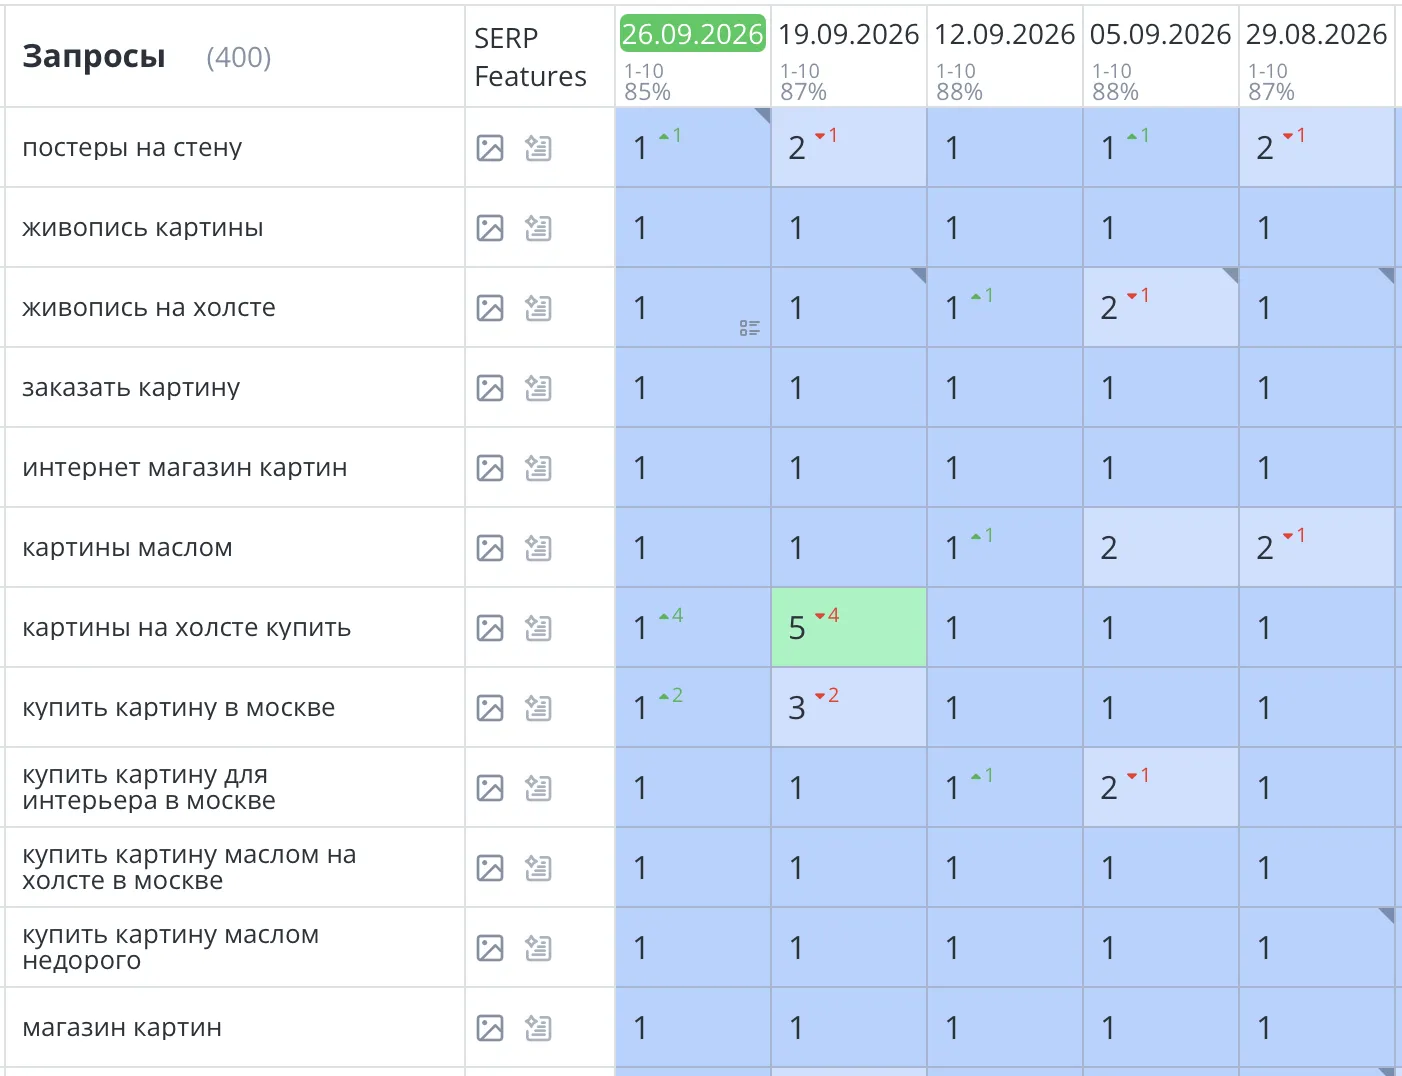Click image SERP icon for «интернет магазин картин»

(x=490, y=468)
